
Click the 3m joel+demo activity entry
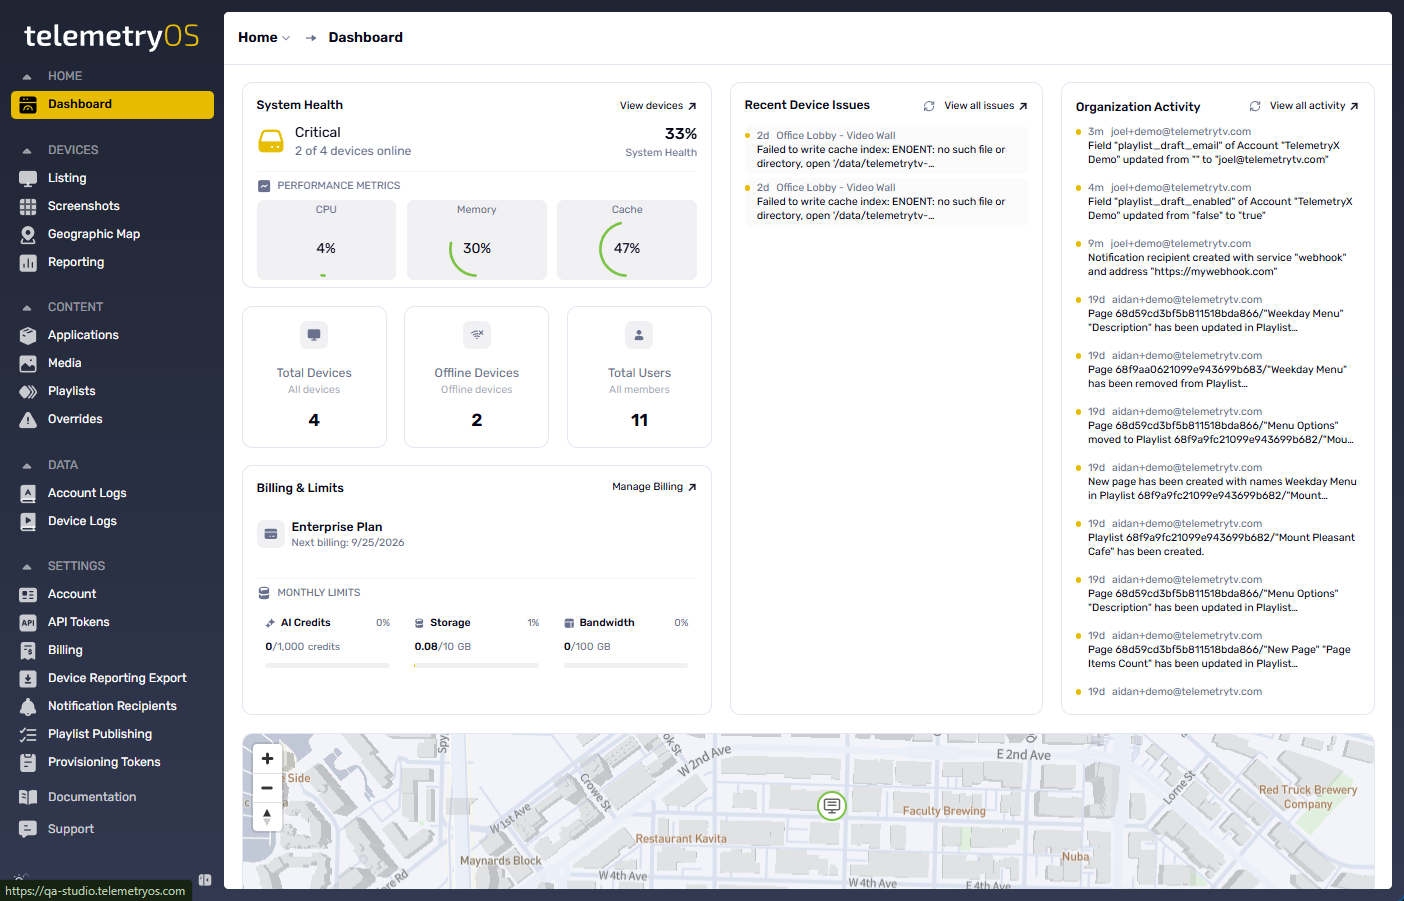(x=1218, y=145)
